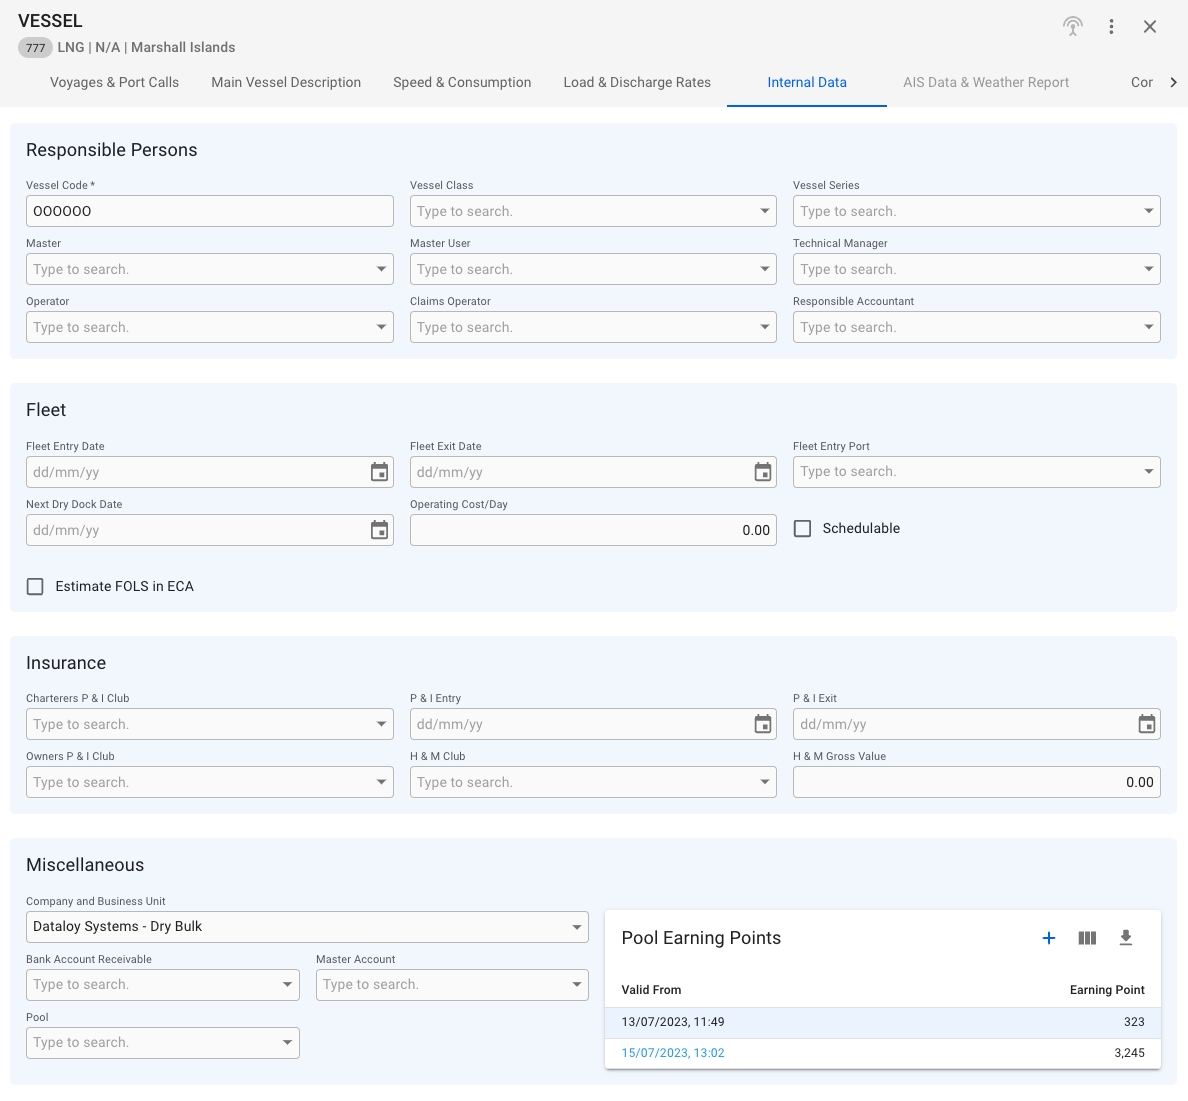1188x1101 pixels.
Task: Open the three-dot vessel options menu
Action: click(x=1111, y=27)
